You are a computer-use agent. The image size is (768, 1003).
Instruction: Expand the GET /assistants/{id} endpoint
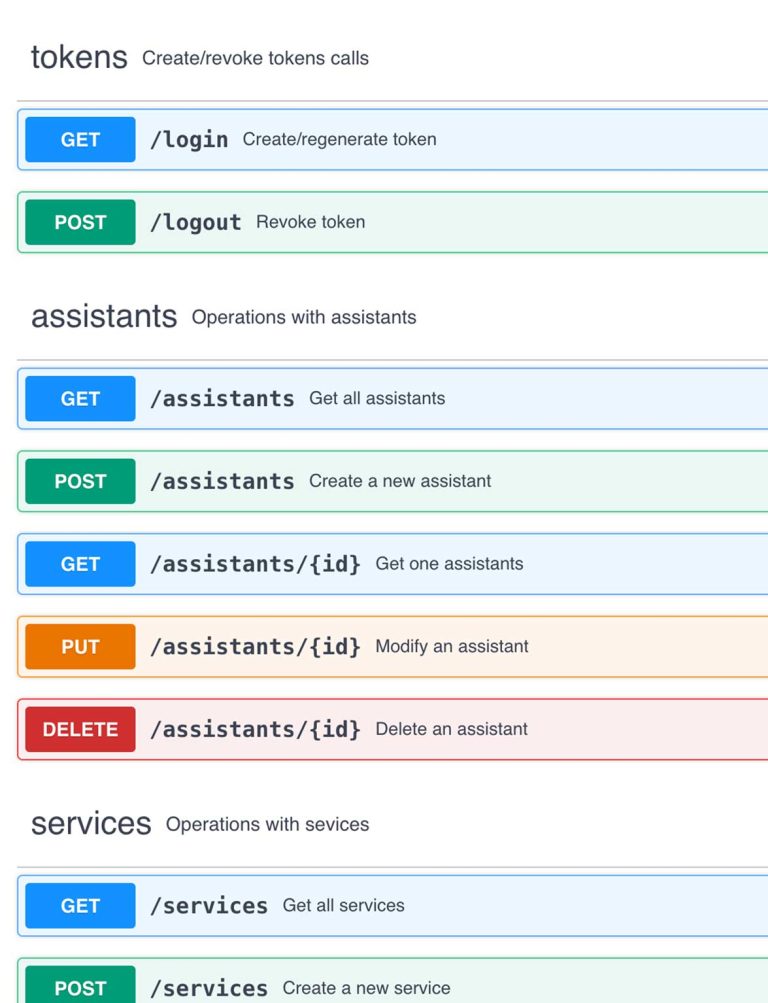400,563
